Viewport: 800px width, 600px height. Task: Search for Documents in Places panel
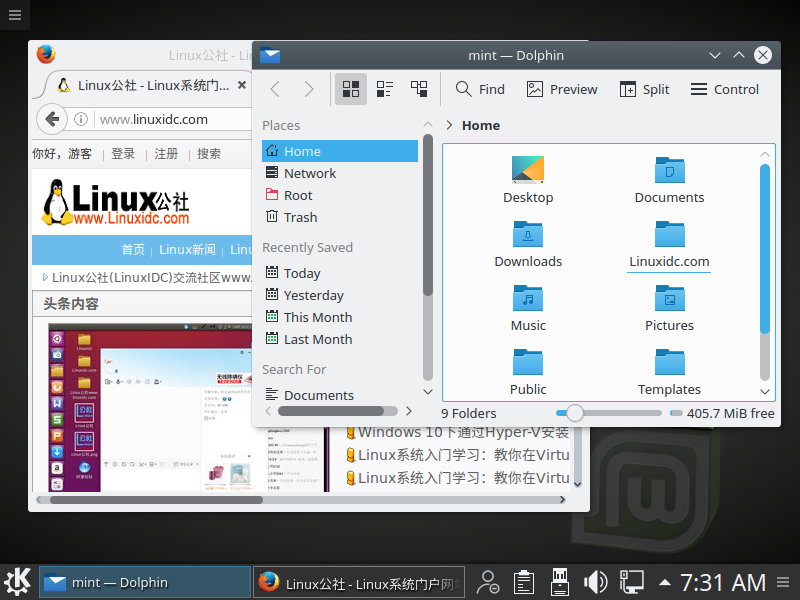tap(340, 395)
